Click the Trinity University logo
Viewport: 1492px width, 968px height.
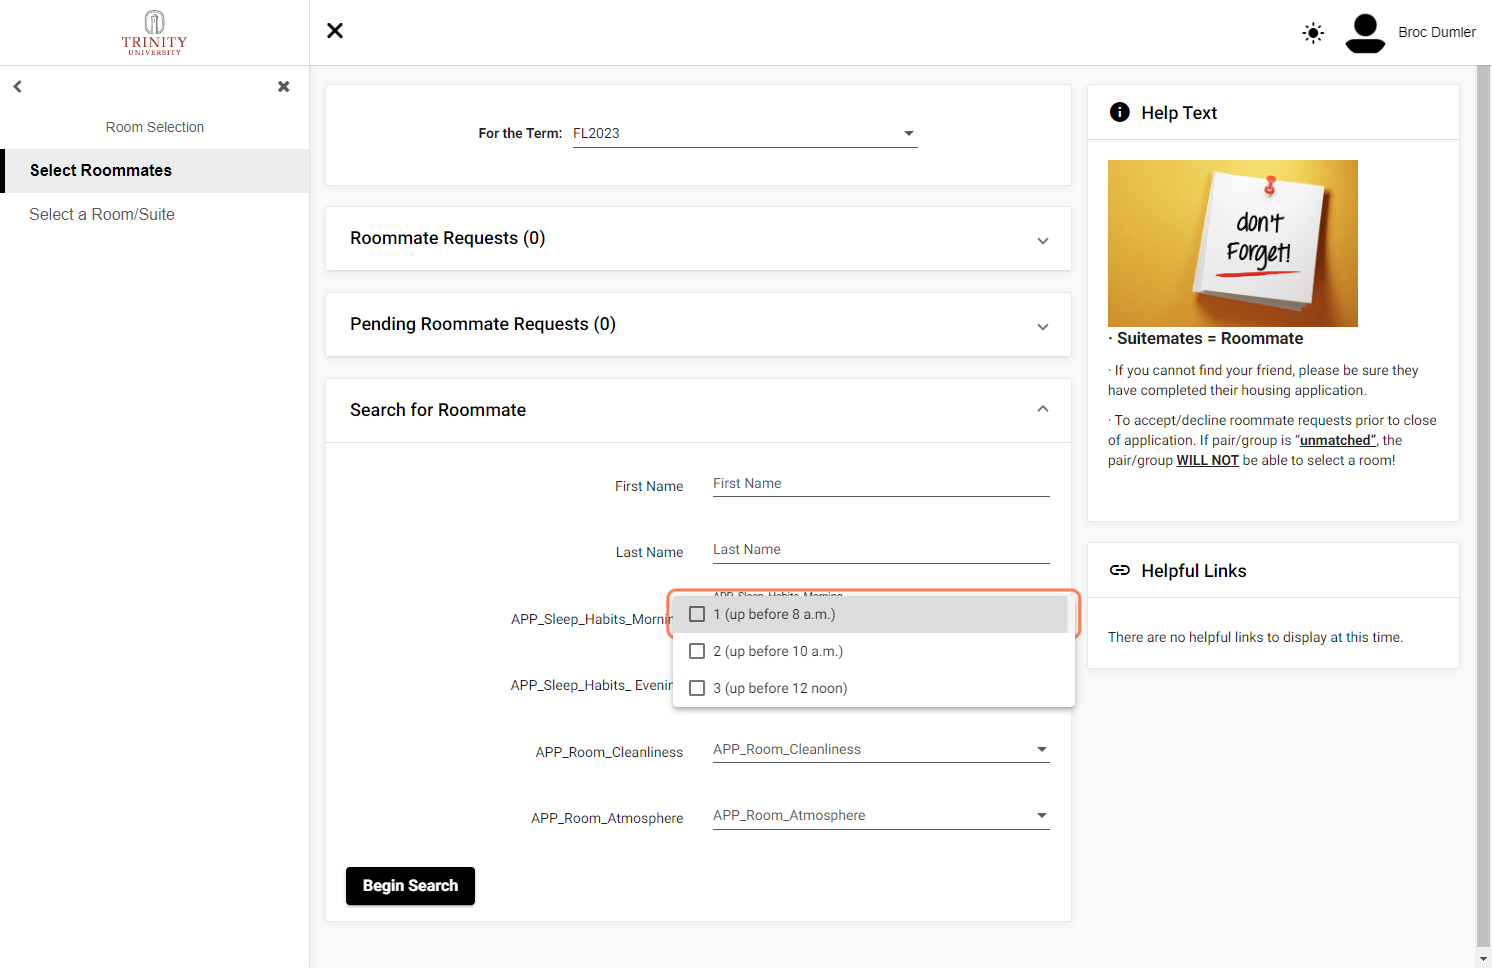(x=154, y=33)
